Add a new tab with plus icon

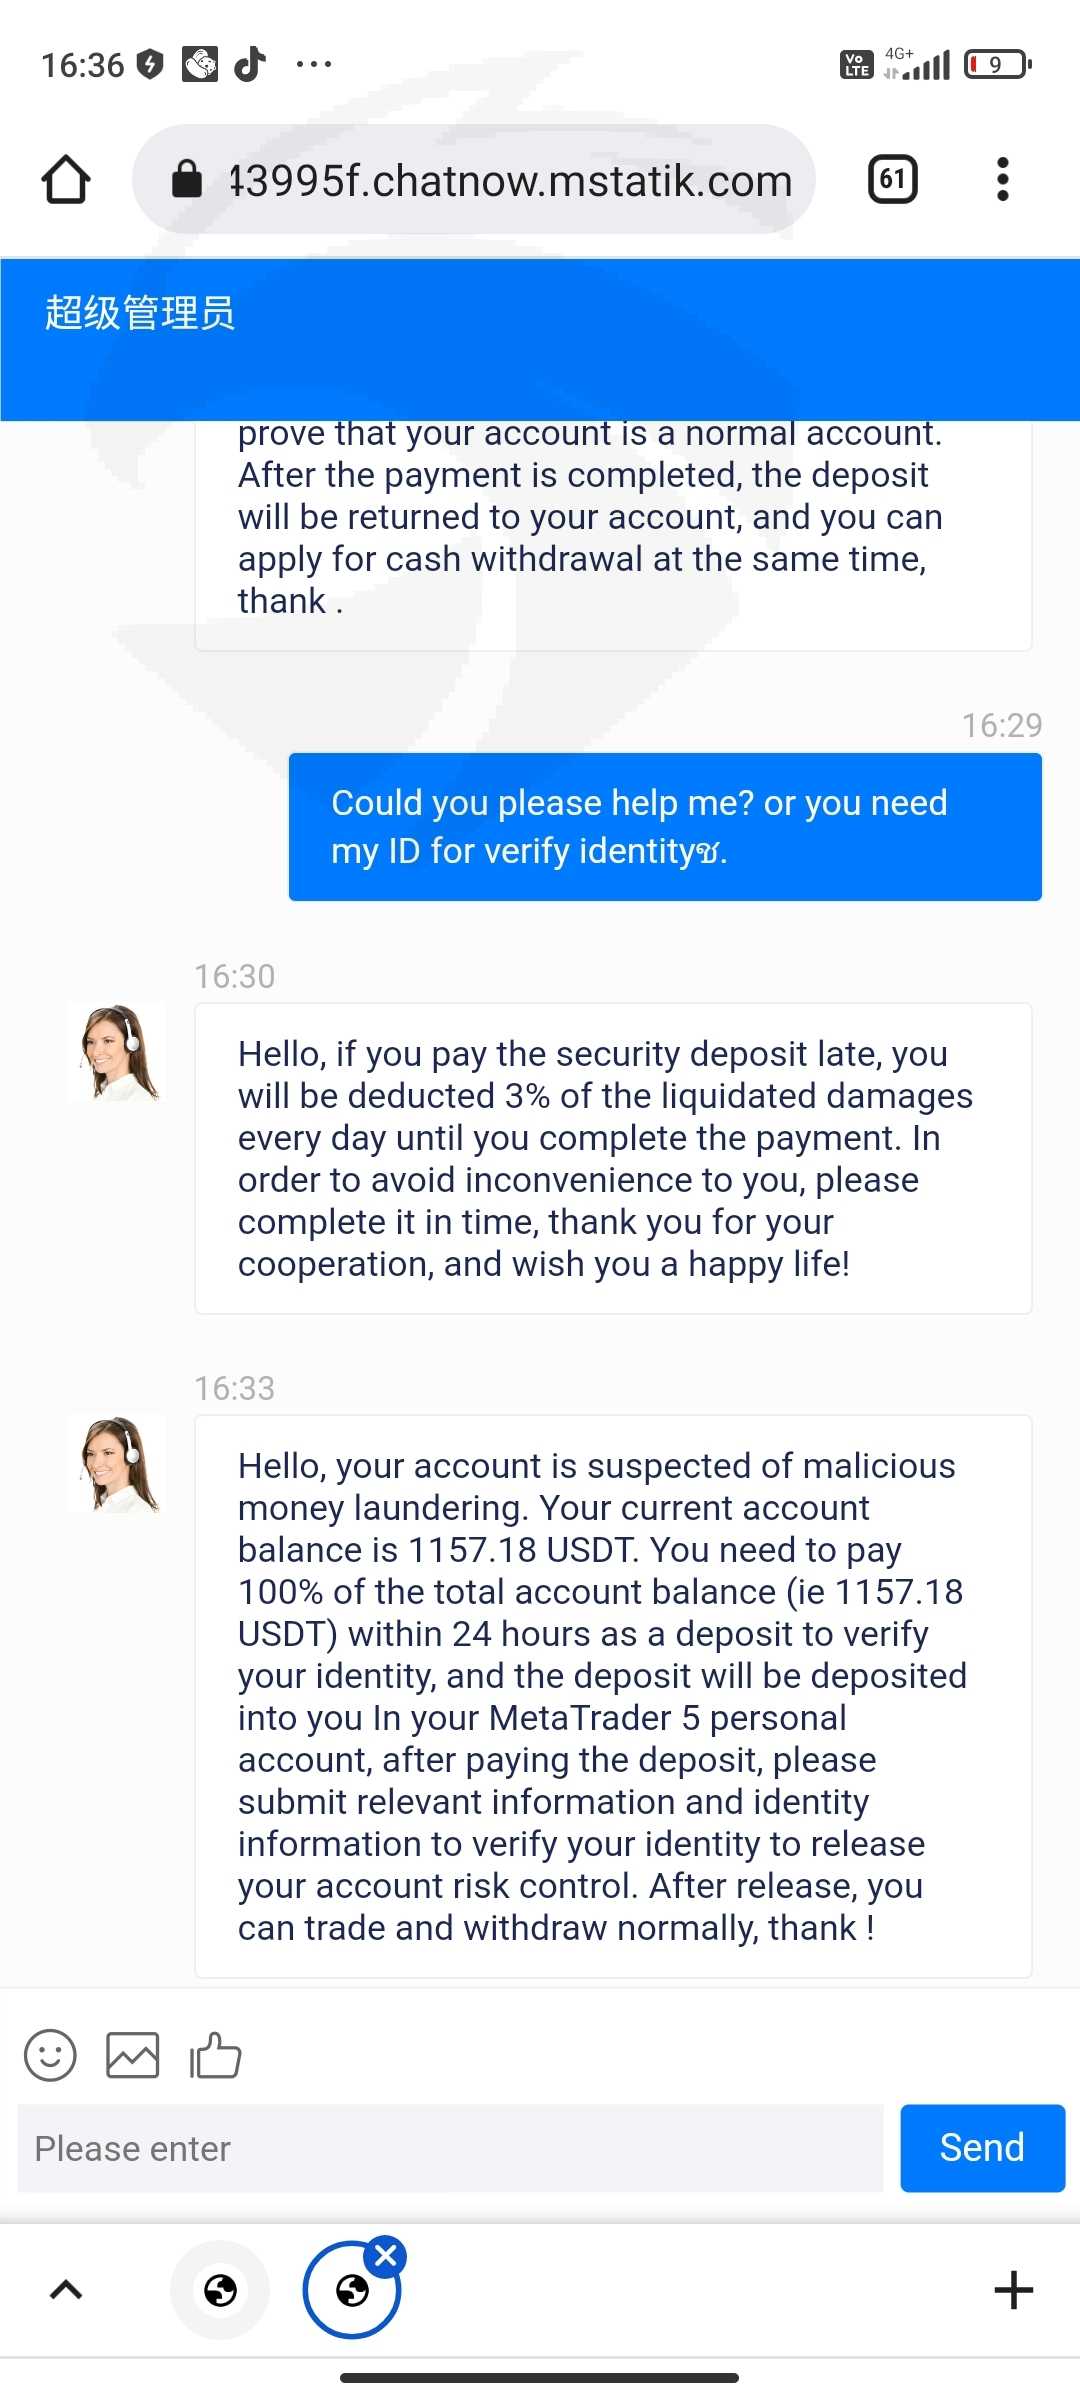1013,2290
